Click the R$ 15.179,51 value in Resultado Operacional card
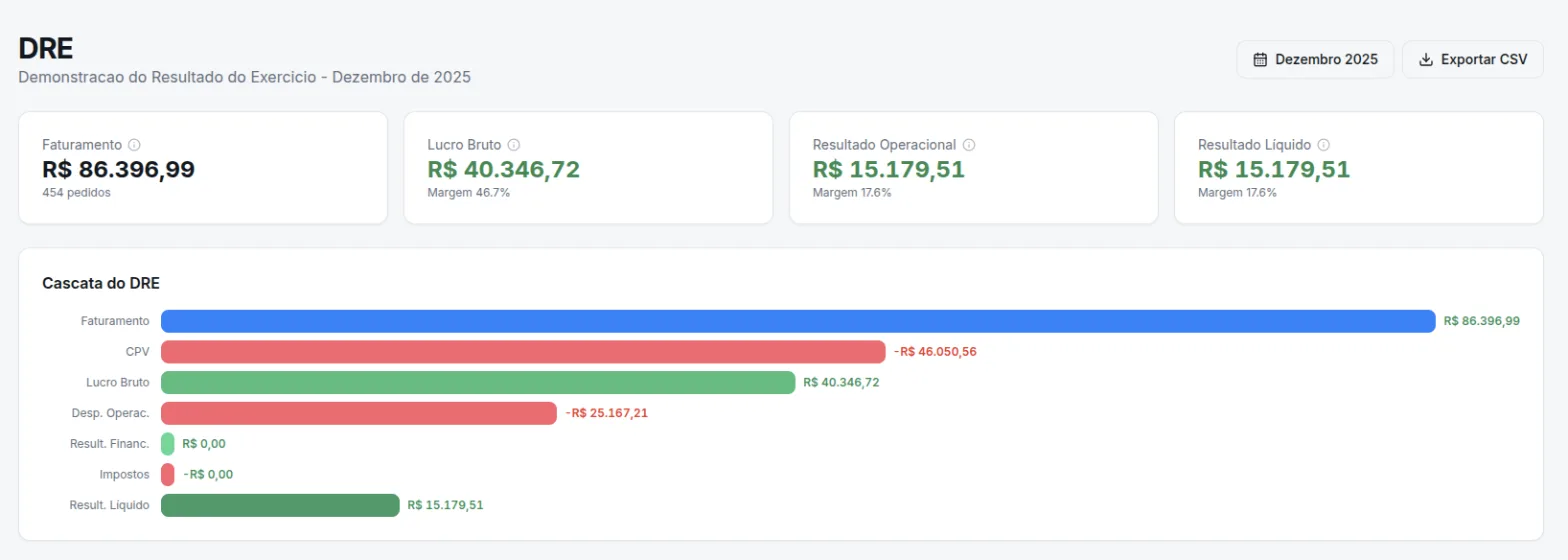1568x560 pixels. pos(889,170)
